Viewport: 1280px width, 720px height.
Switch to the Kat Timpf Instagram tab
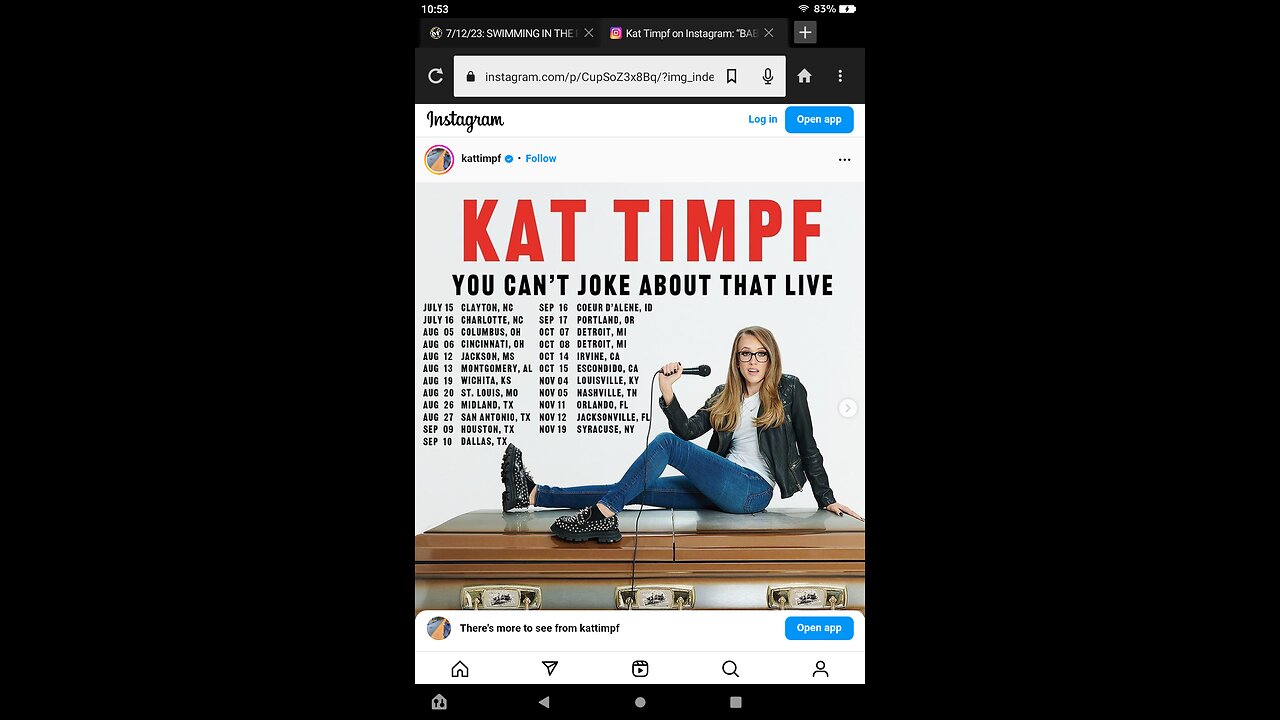point(685,32)
